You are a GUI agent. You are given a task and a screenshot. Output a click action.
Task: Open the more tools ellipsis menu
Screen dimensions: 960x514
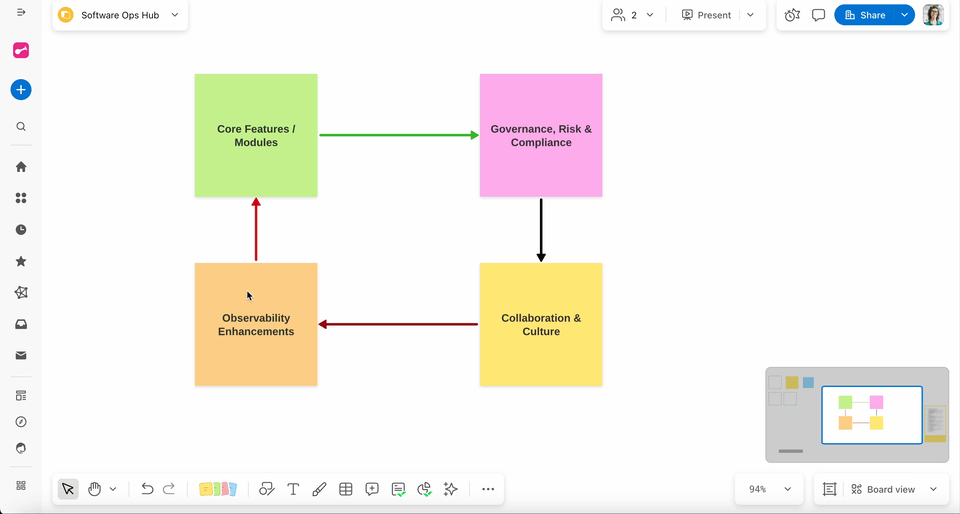tap(488, 489)
